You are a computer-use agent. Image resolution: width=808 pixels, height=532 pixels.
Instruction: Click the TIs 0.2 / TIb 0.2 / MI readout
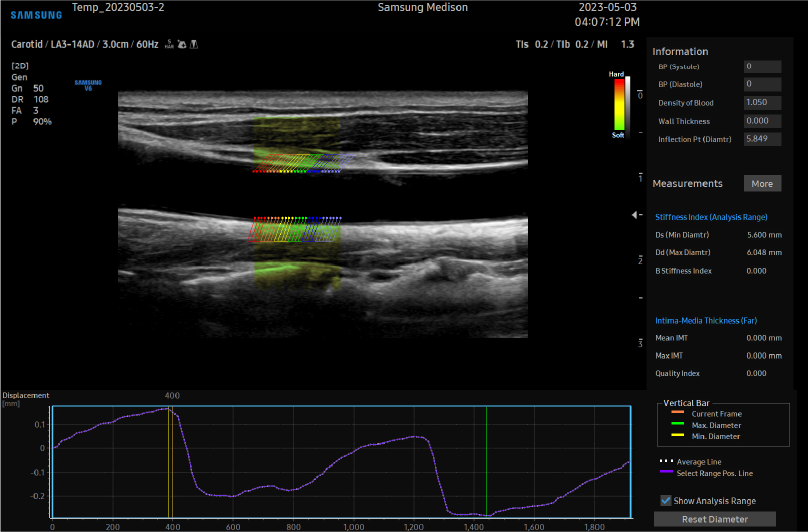[575, 44]
